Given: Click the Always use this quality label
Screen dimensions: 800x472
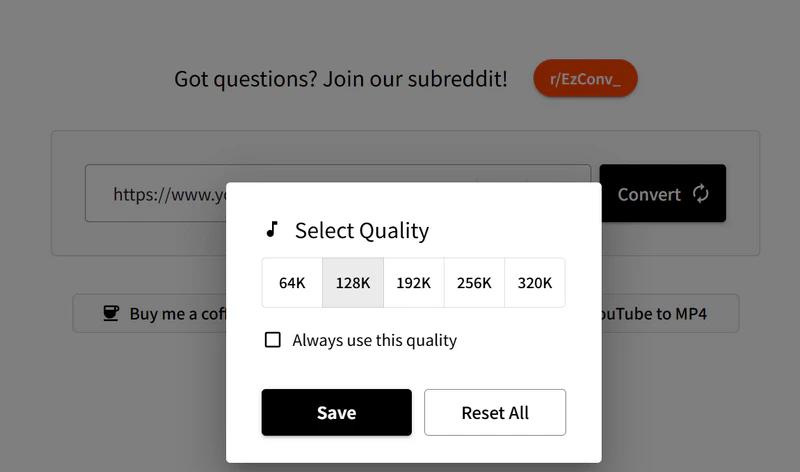Looking at the screenshot, I should (374, 340).
